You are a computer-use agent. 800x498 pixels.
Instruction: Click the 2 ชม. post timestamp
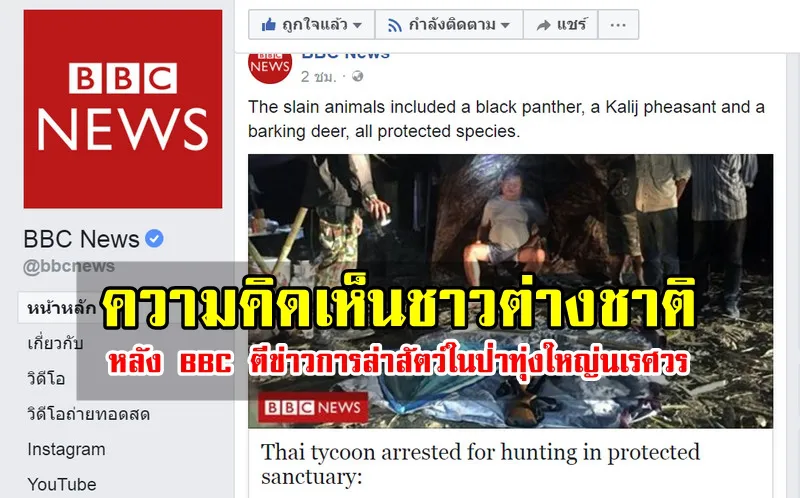pos(319,77)
